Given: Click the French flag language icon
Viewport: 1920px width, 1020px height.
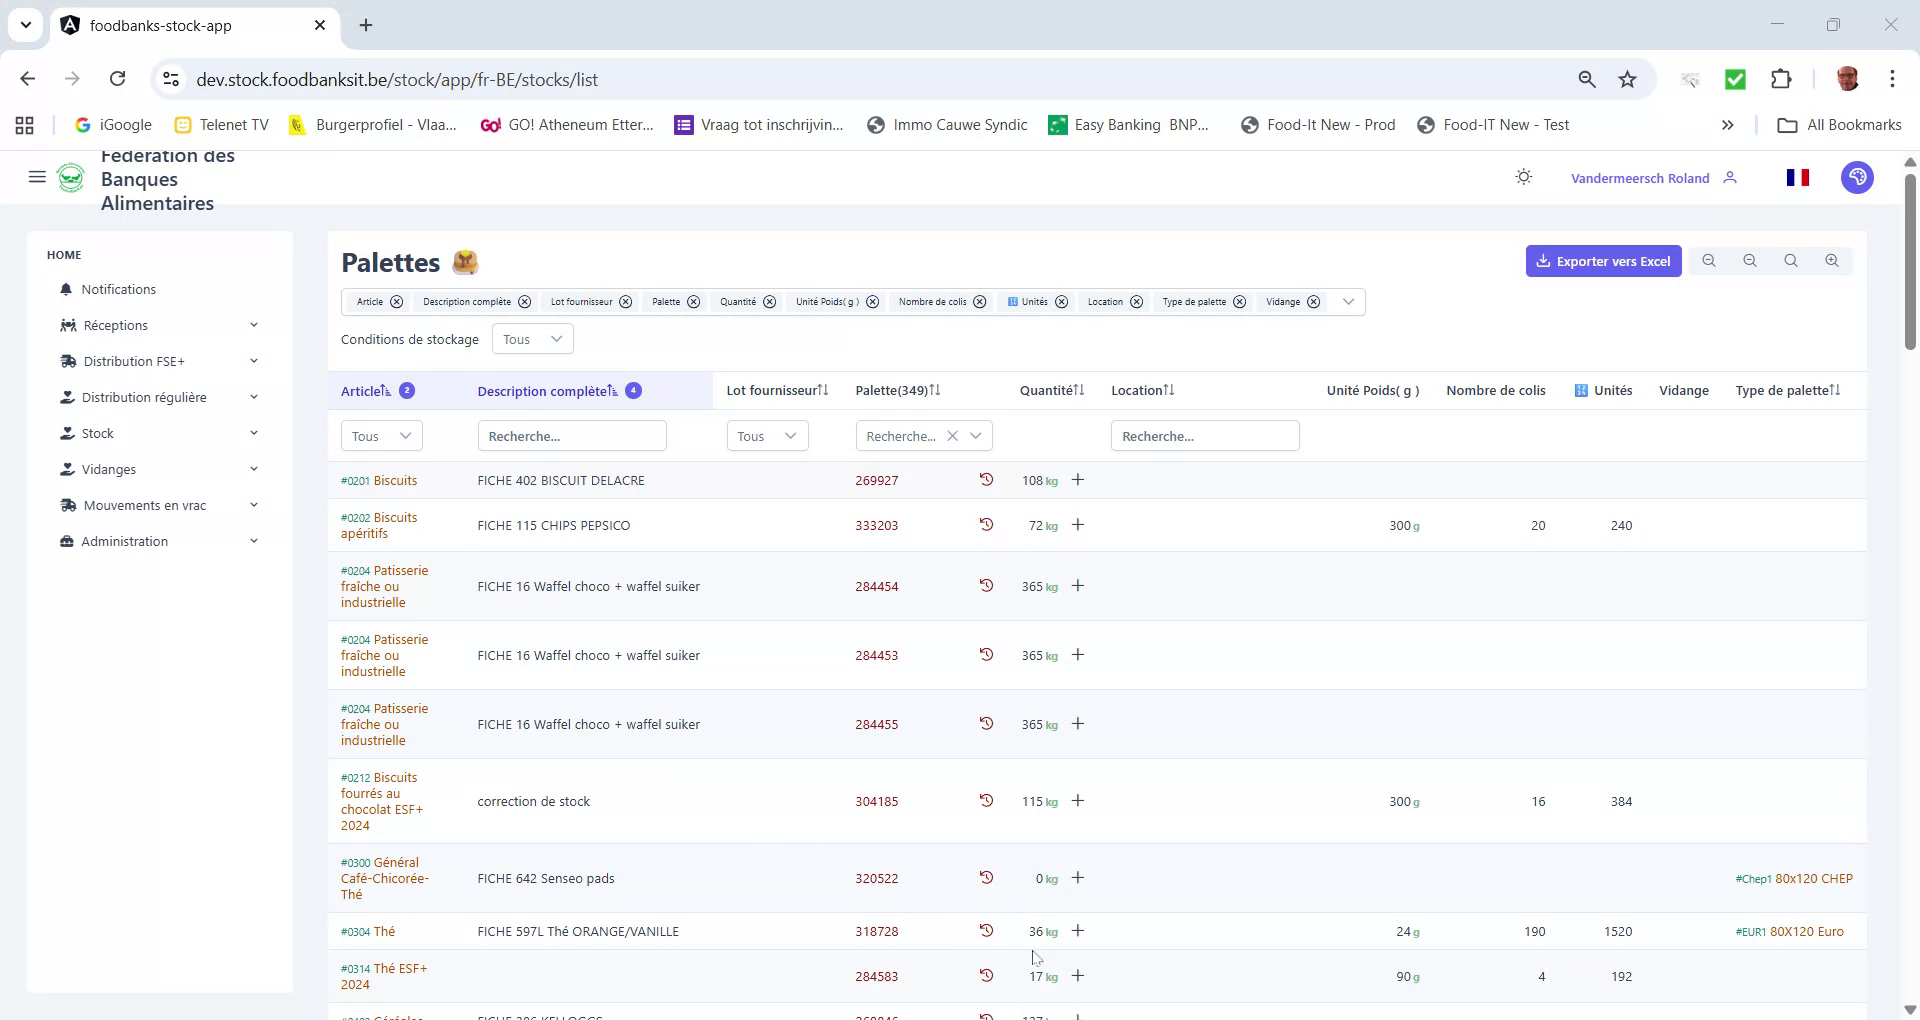Looking at the screenshot, I should click(x=1797, y=177).
